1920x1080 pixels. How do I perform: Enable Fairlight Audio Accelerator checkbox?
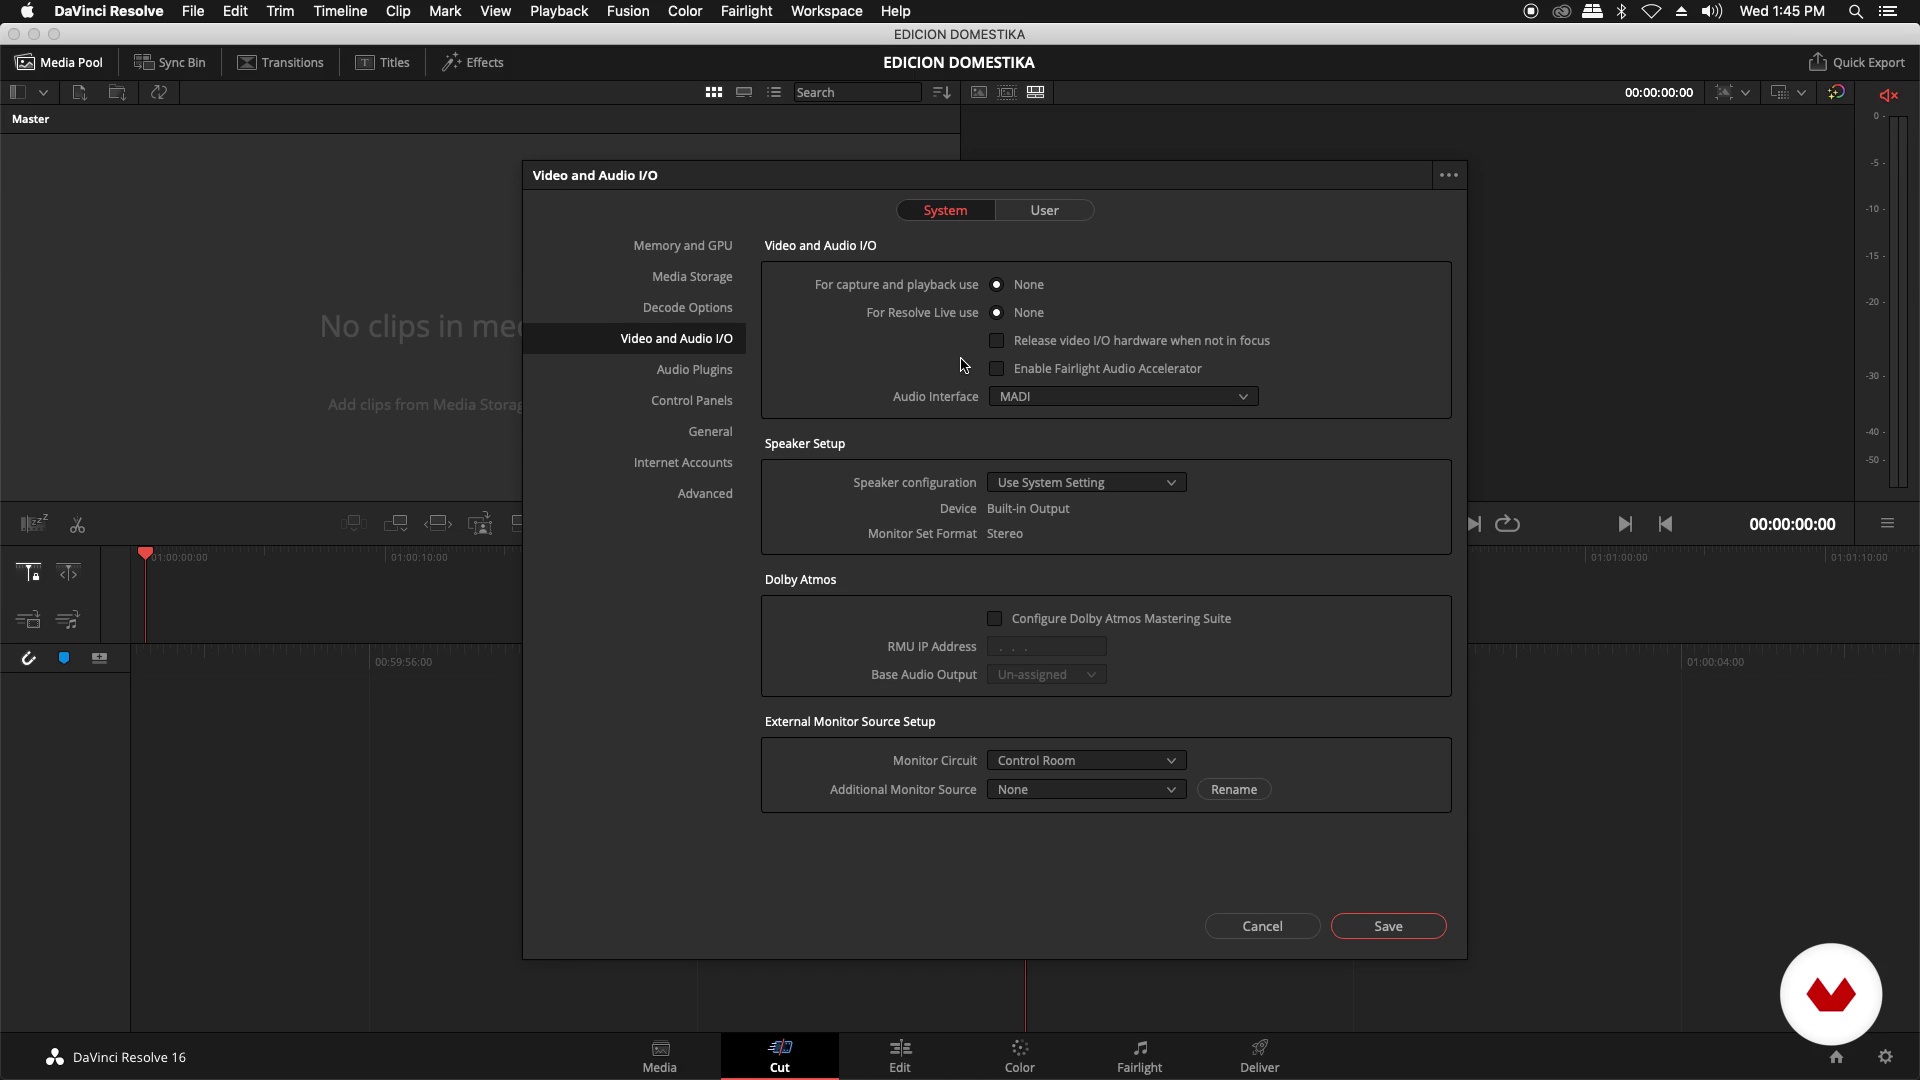pyautogui.click(x=996, y=369)
